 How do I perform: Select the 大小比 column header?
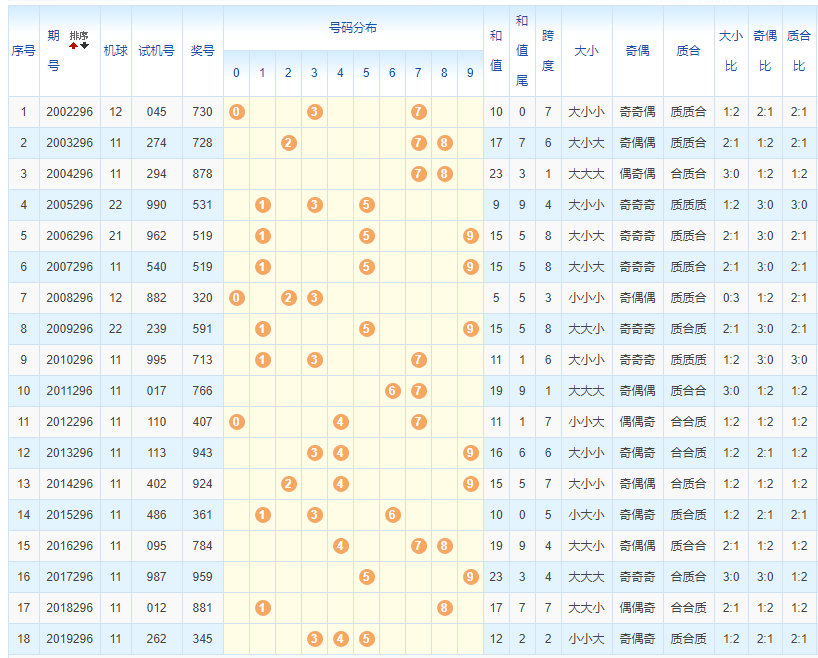pos(730,51)
